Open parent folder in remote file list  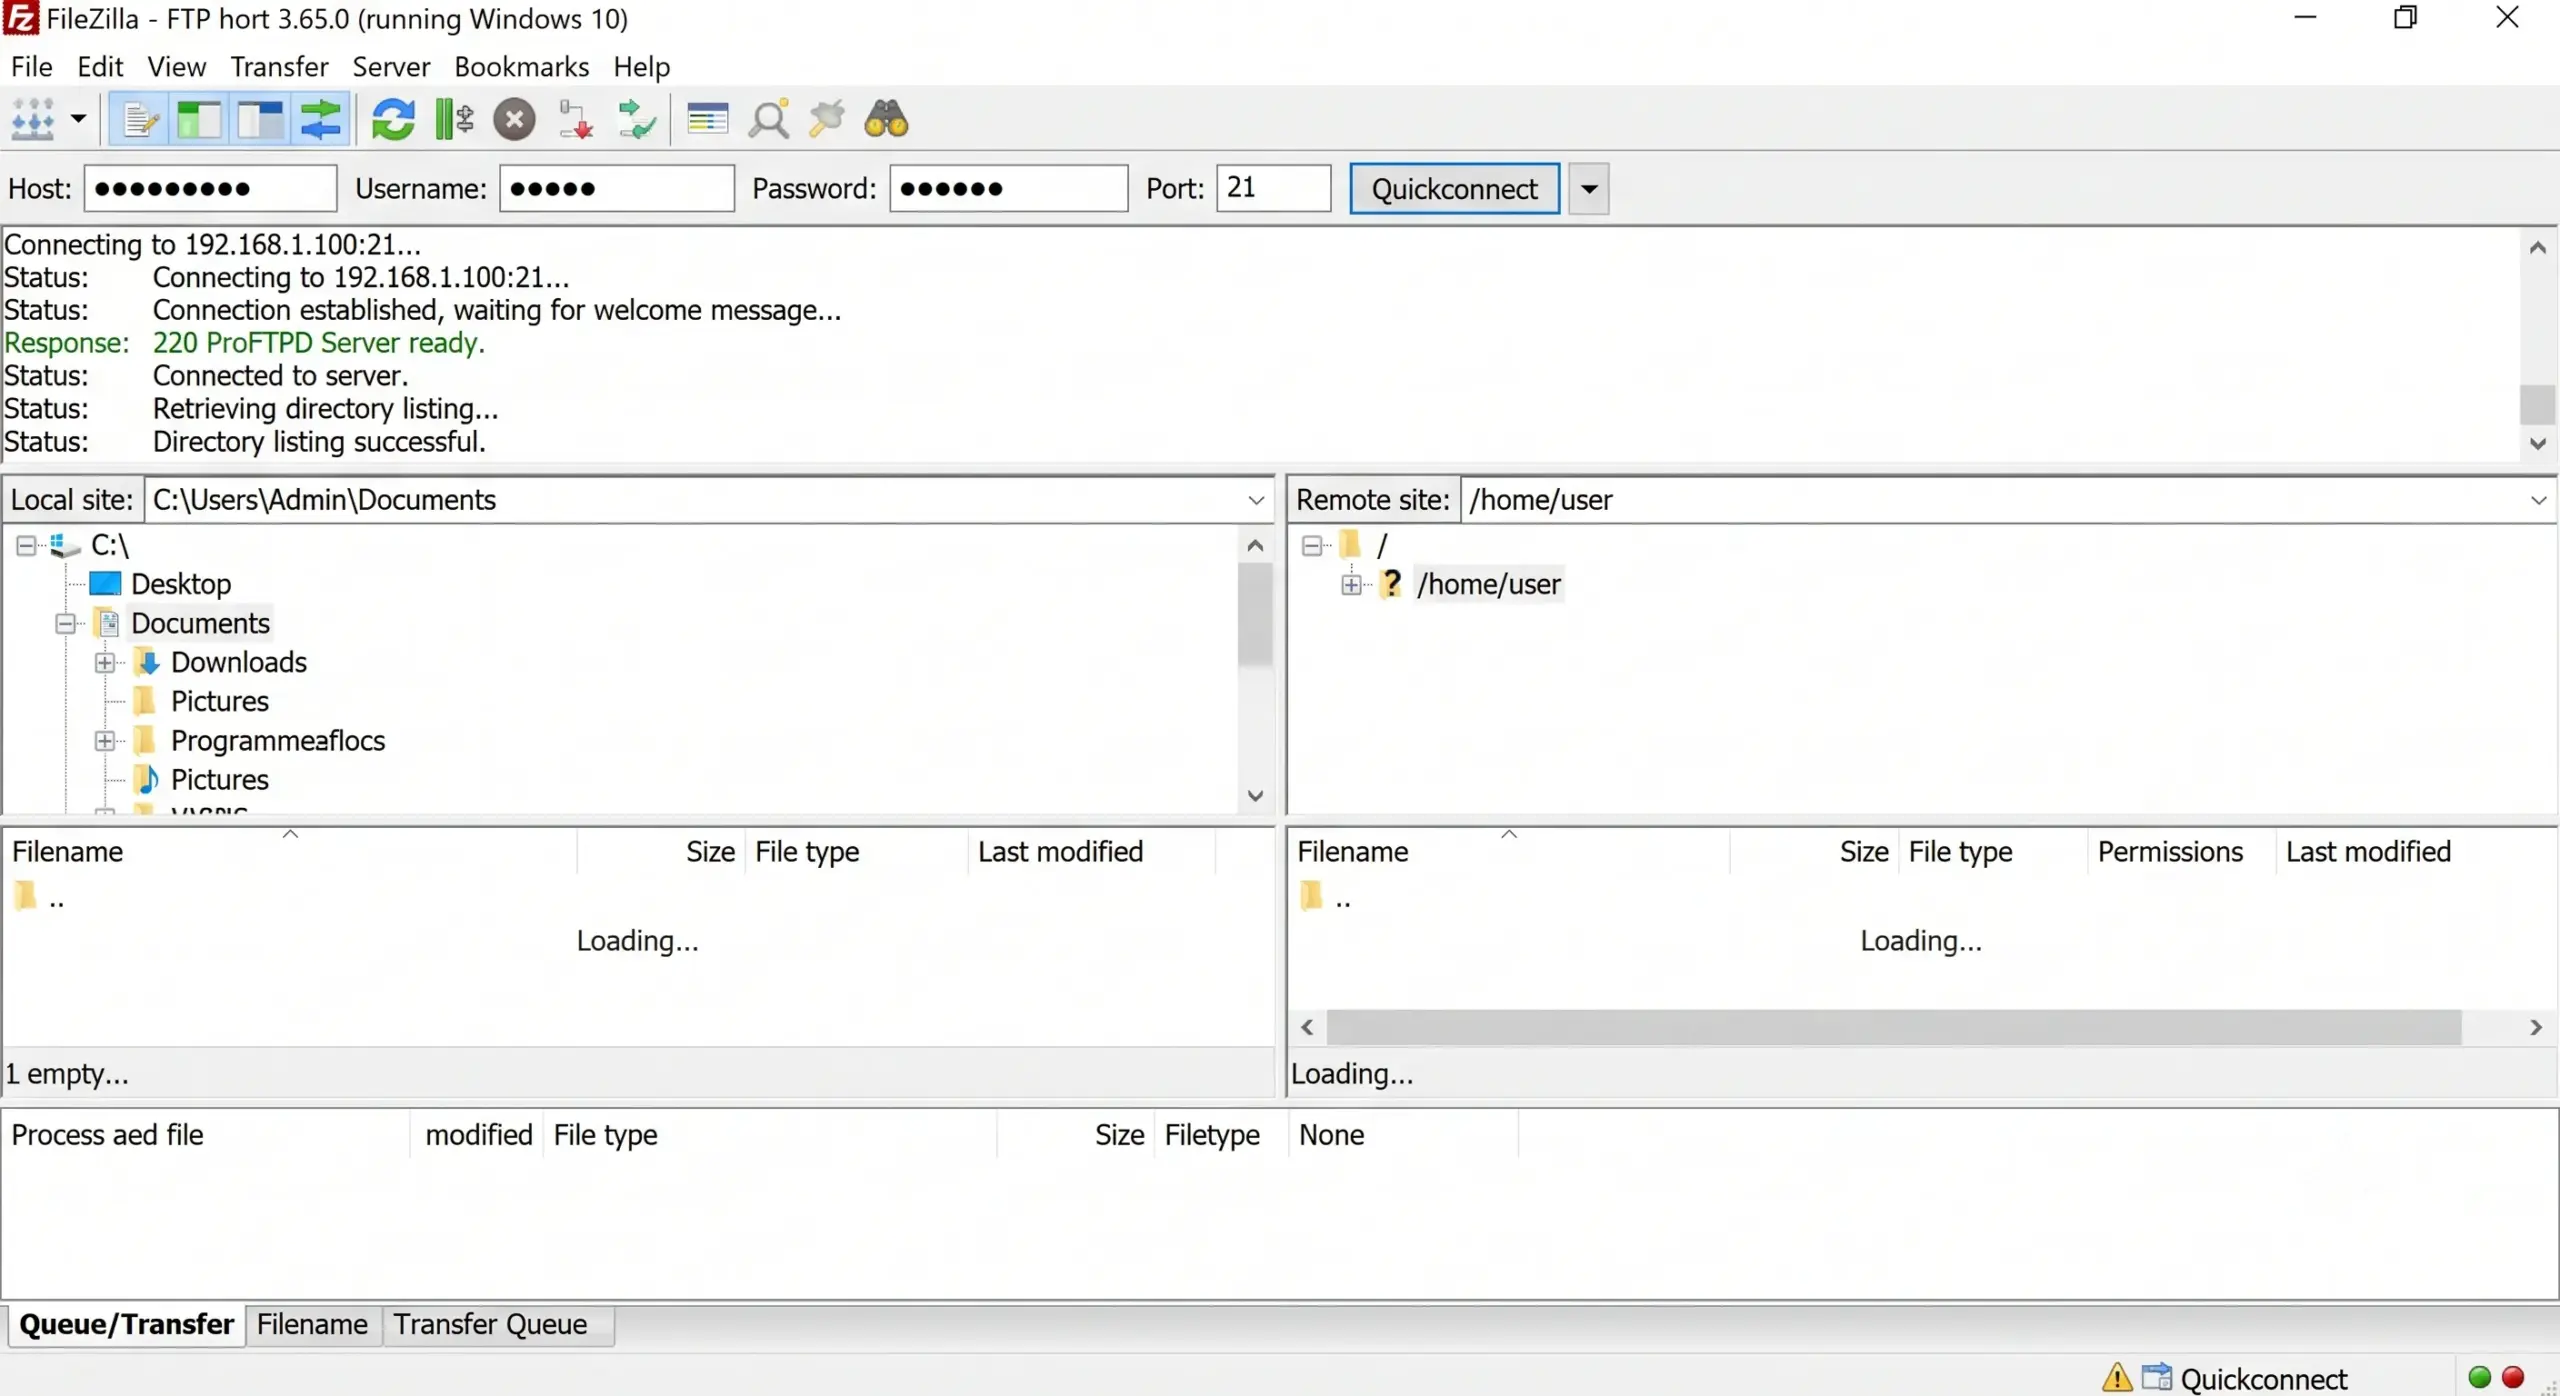pos(1326,897)
